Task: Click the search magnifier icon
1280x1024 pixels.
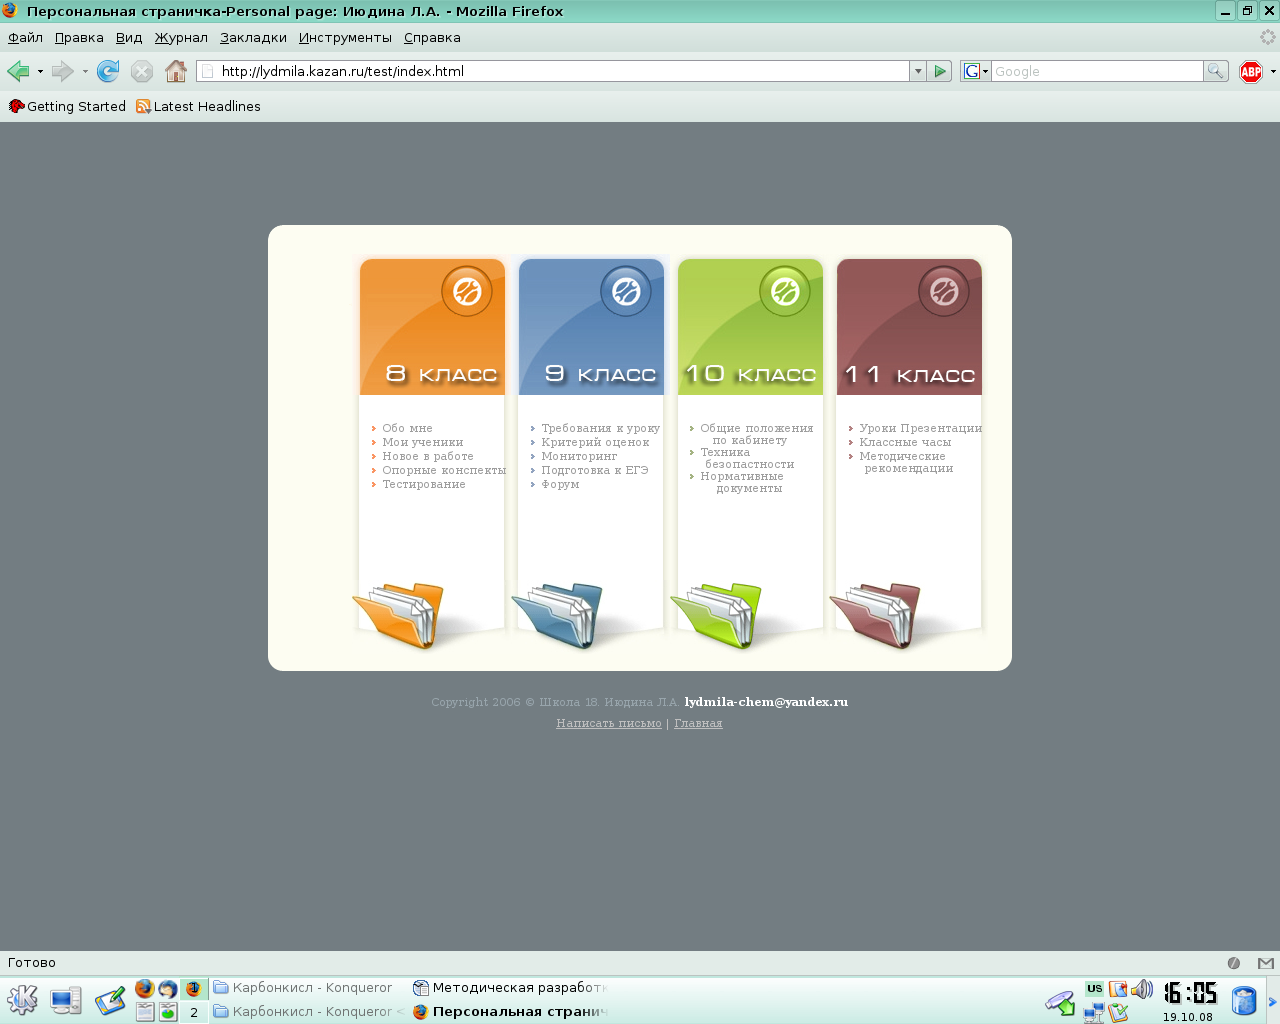Action: pyautogui.click(x=1216, y=71)
